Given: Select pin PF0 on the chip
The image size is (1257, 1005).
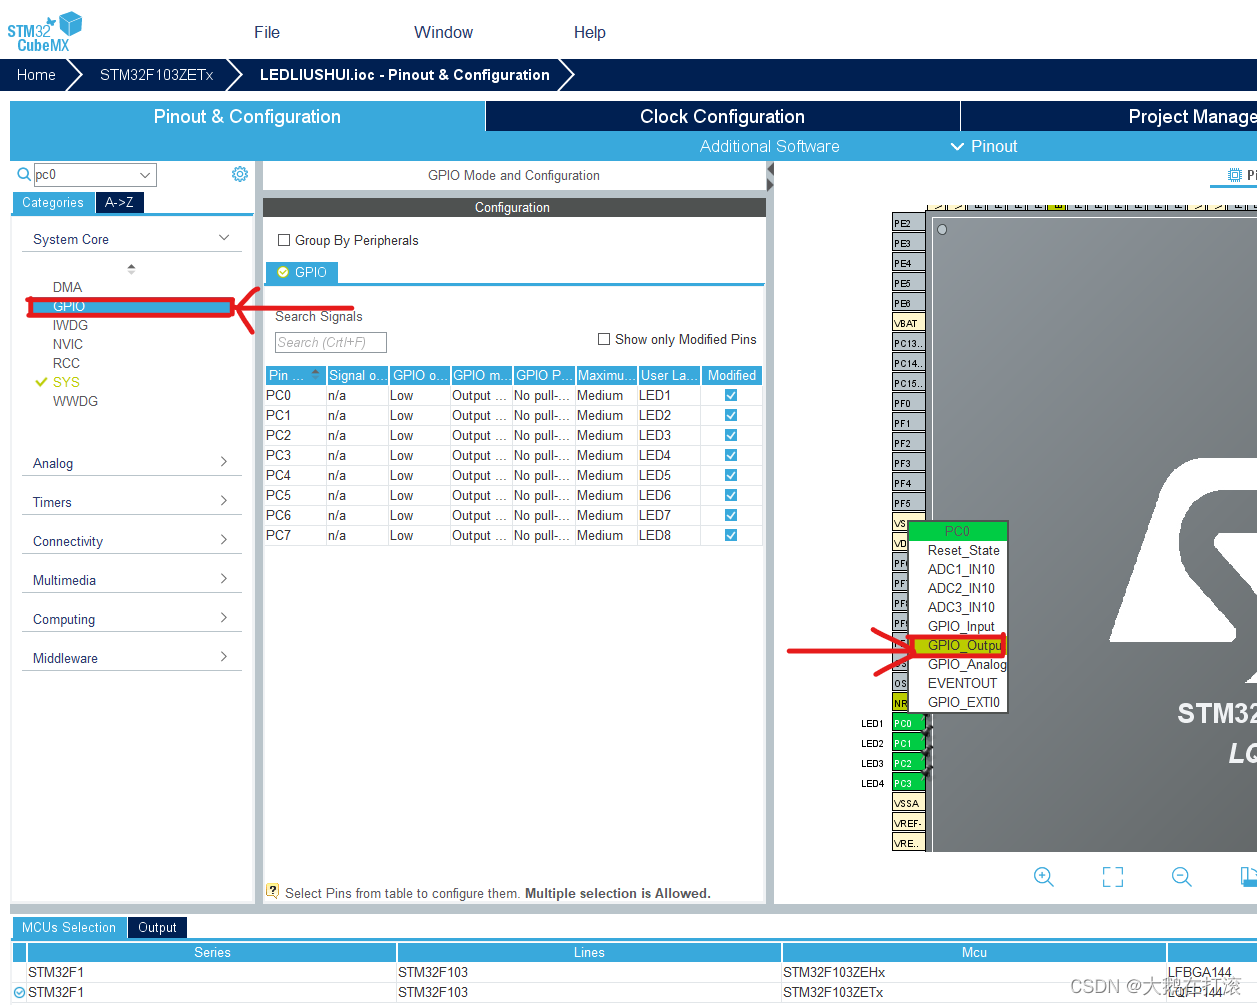Looking at the screenshot, I should click(909, 403).
